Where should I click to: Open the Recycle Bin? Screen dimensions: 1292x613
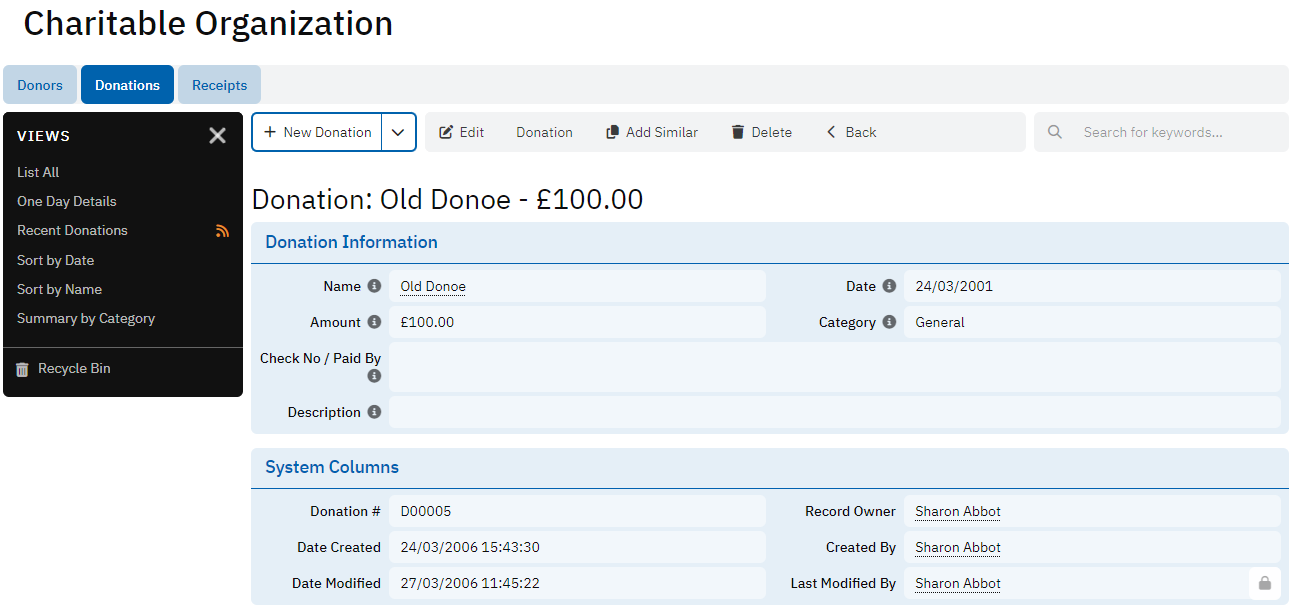pos(73,369)
